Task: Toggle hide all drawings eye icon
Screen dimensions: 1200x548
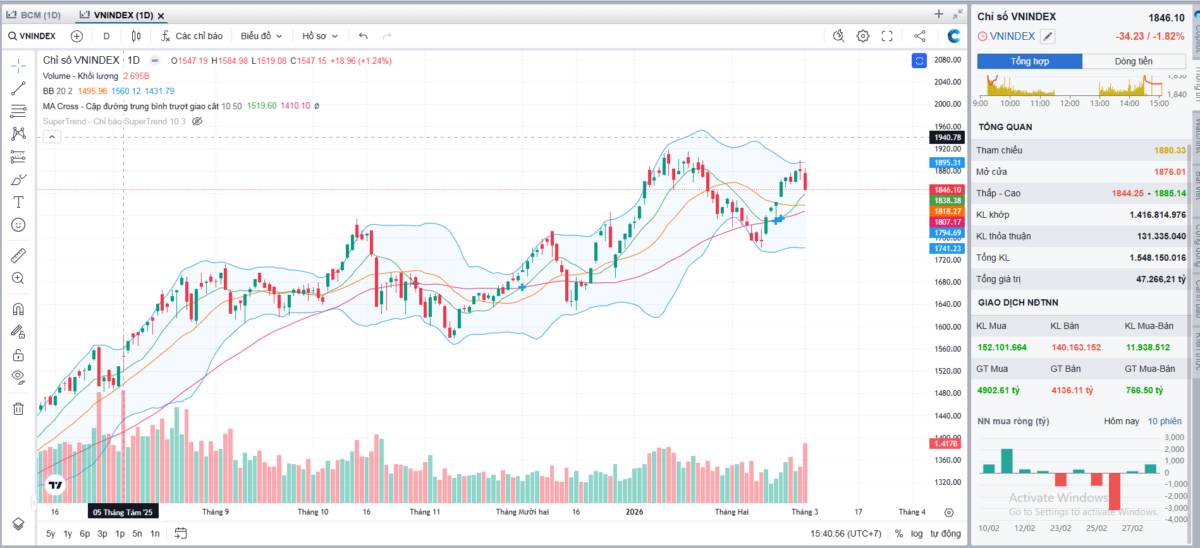Action: coord(18,377)
